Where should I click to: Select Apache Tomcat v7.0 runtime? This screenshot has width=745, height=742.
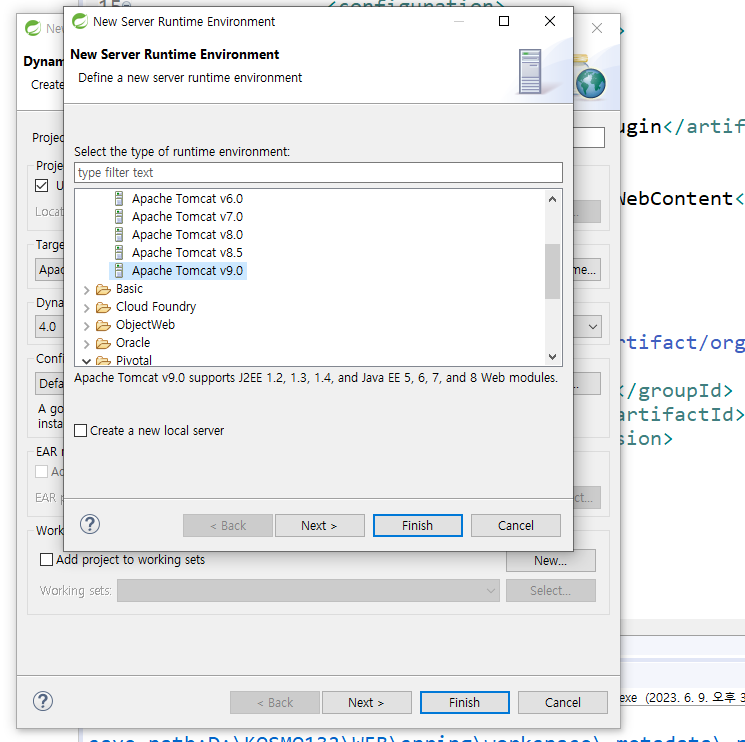coord(187,217)
